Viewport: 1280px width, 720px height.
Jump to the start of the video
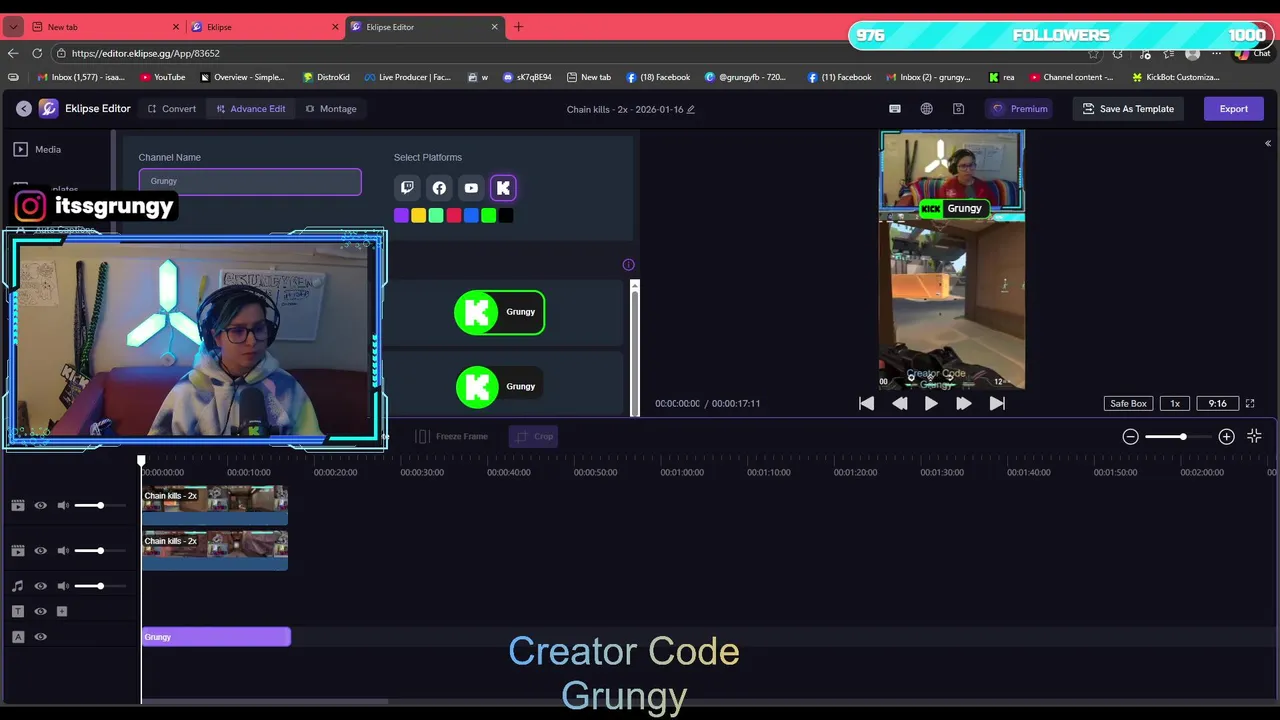(867, 403)
